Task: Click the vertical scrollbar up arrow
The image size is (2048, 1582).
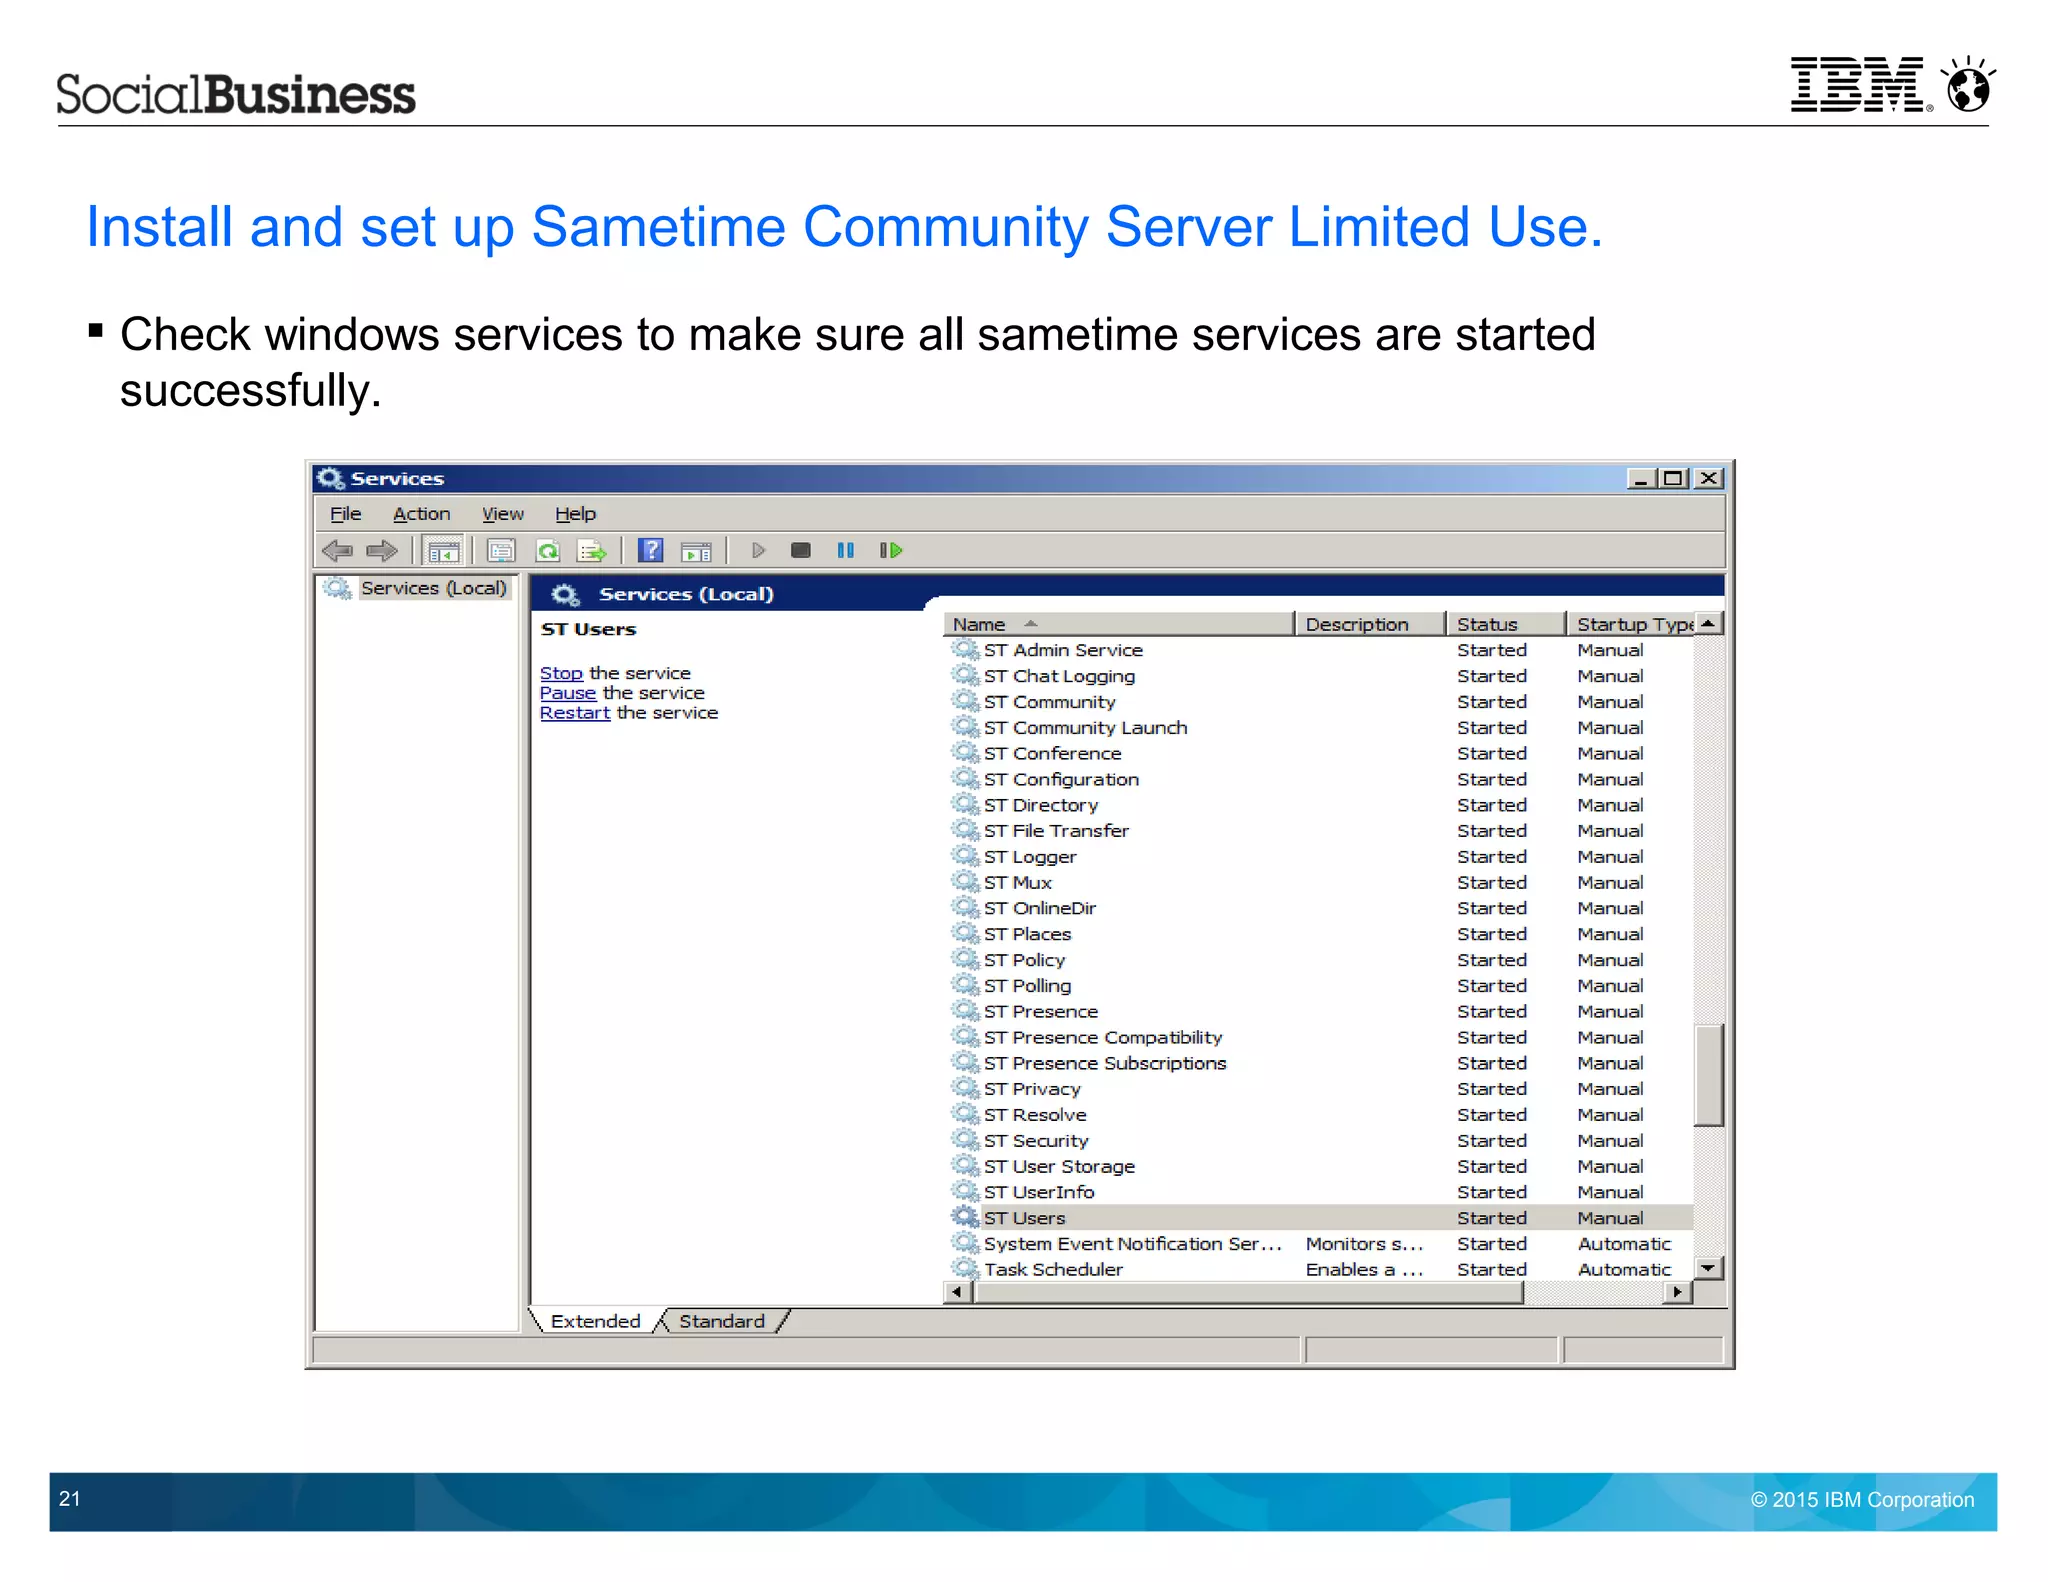Action: tap(1709, 624)
